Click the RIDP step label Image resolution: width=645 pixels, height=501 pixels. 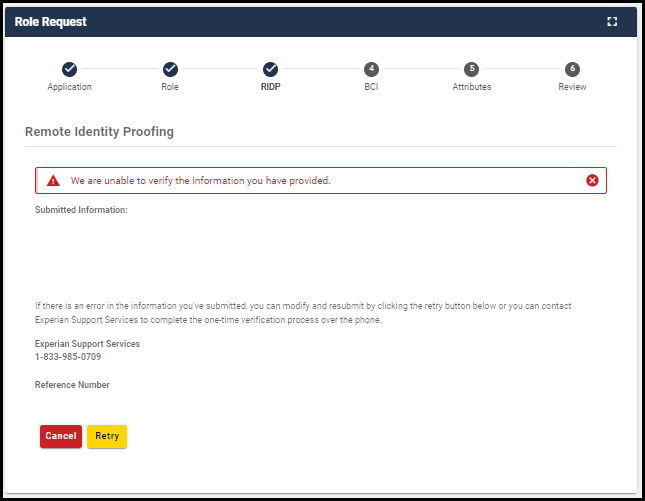270,87
